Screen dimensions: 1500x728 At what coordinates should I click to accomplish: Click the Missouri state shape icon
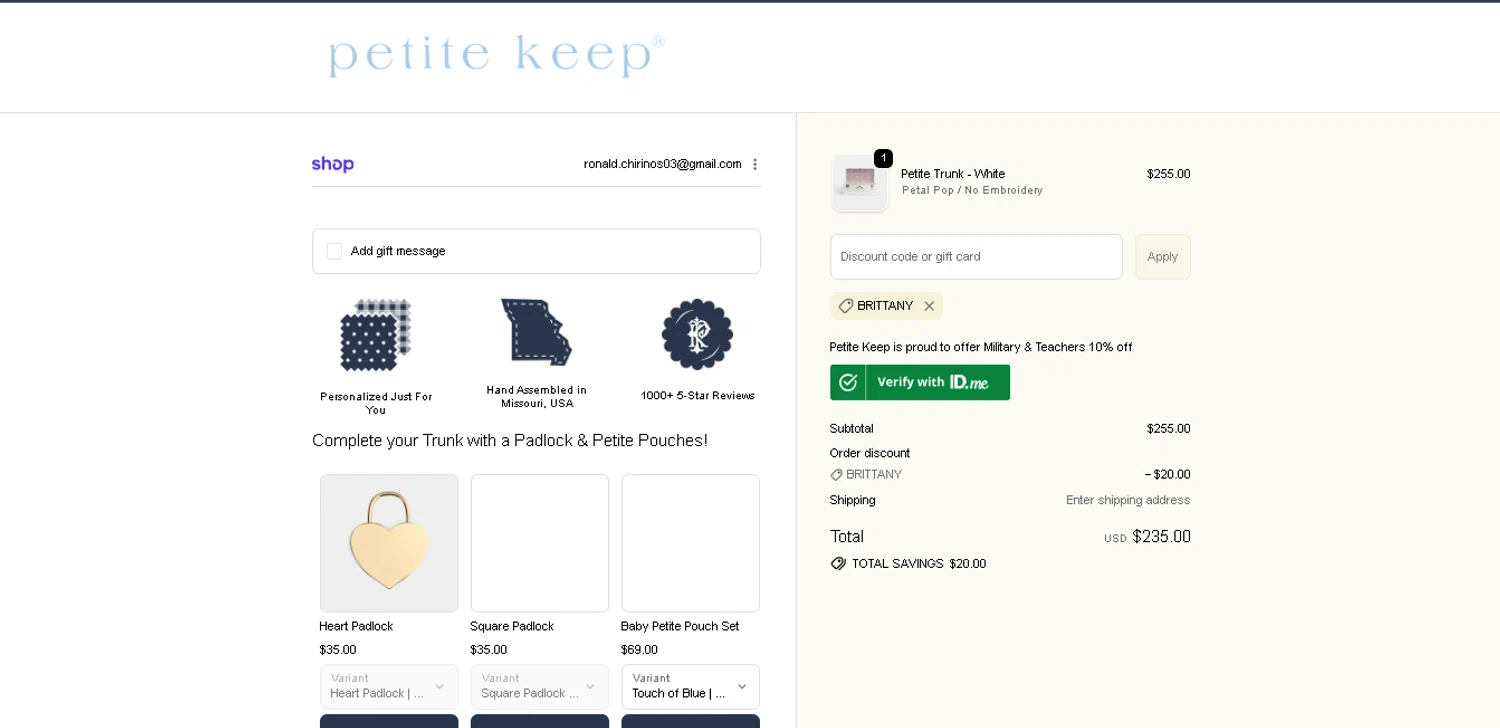[536, 331]
